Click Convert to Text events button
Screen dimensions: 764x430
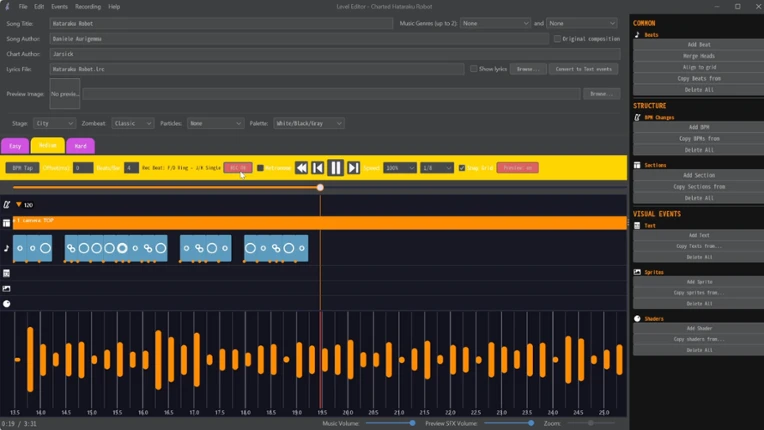pos(583,69)
